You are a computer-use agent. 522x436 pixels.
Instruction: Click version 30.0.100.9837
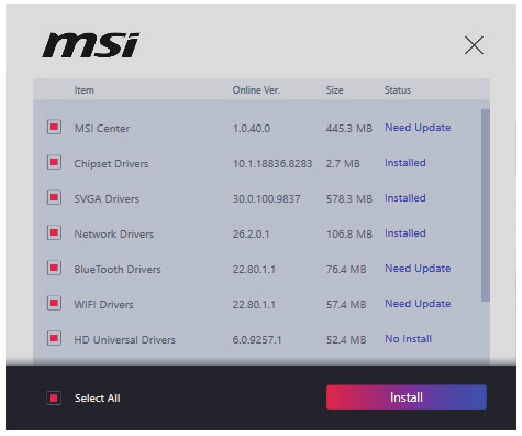click(x=267, y=199)
